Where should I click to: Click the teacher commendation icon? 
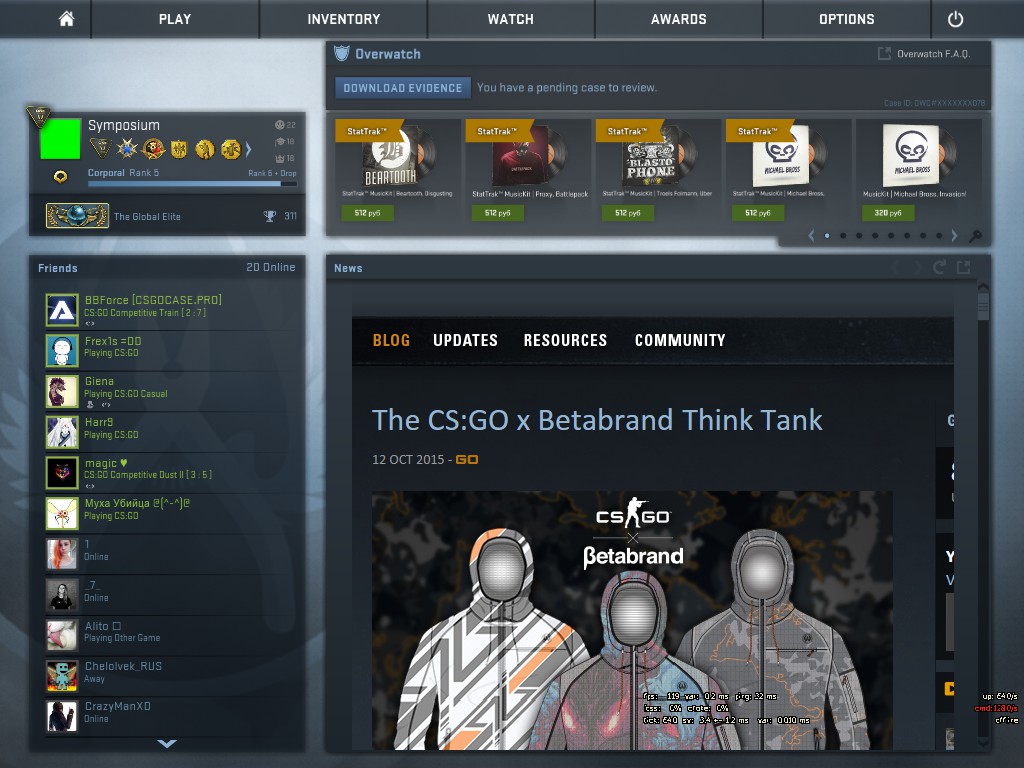280,141
